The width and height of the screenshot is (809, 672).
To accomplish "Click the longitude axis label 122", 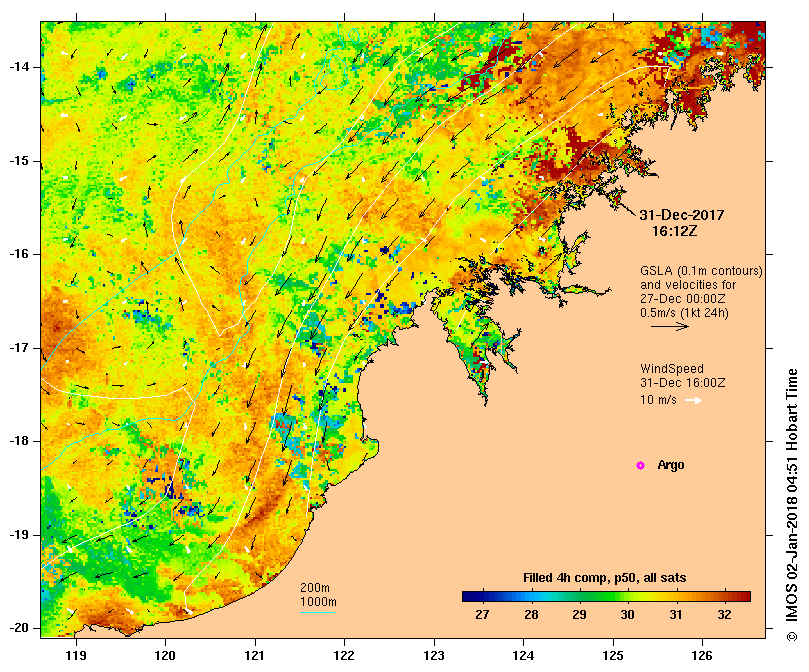I will click(344, 656).
